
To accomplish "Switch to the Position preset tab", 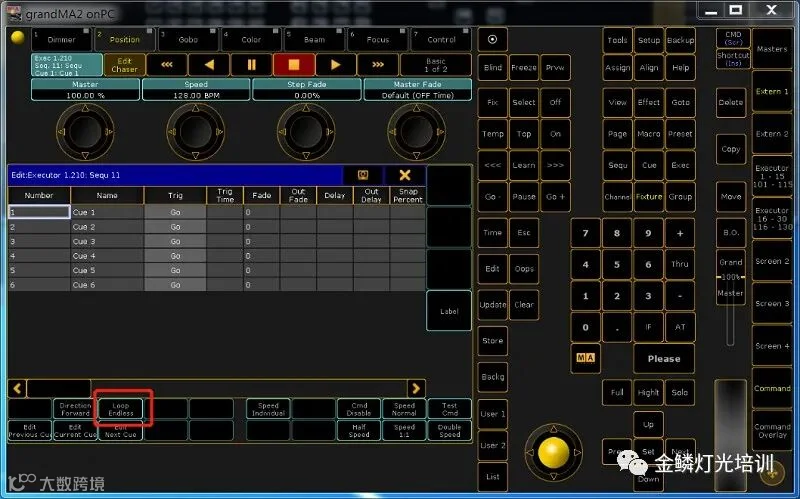I will click(x=124, y=39).
